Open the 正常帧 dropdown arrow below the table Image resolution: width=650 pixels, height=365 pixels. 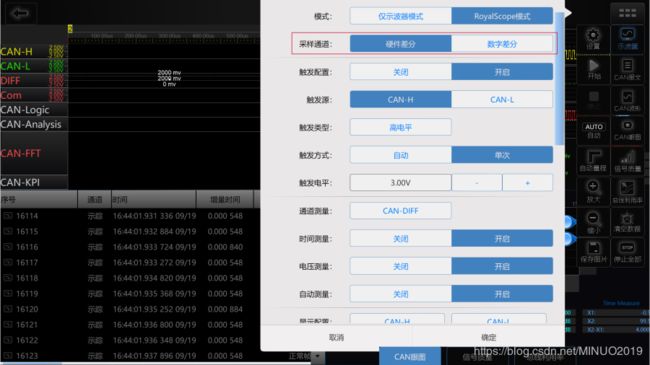[x=317, y=356]
